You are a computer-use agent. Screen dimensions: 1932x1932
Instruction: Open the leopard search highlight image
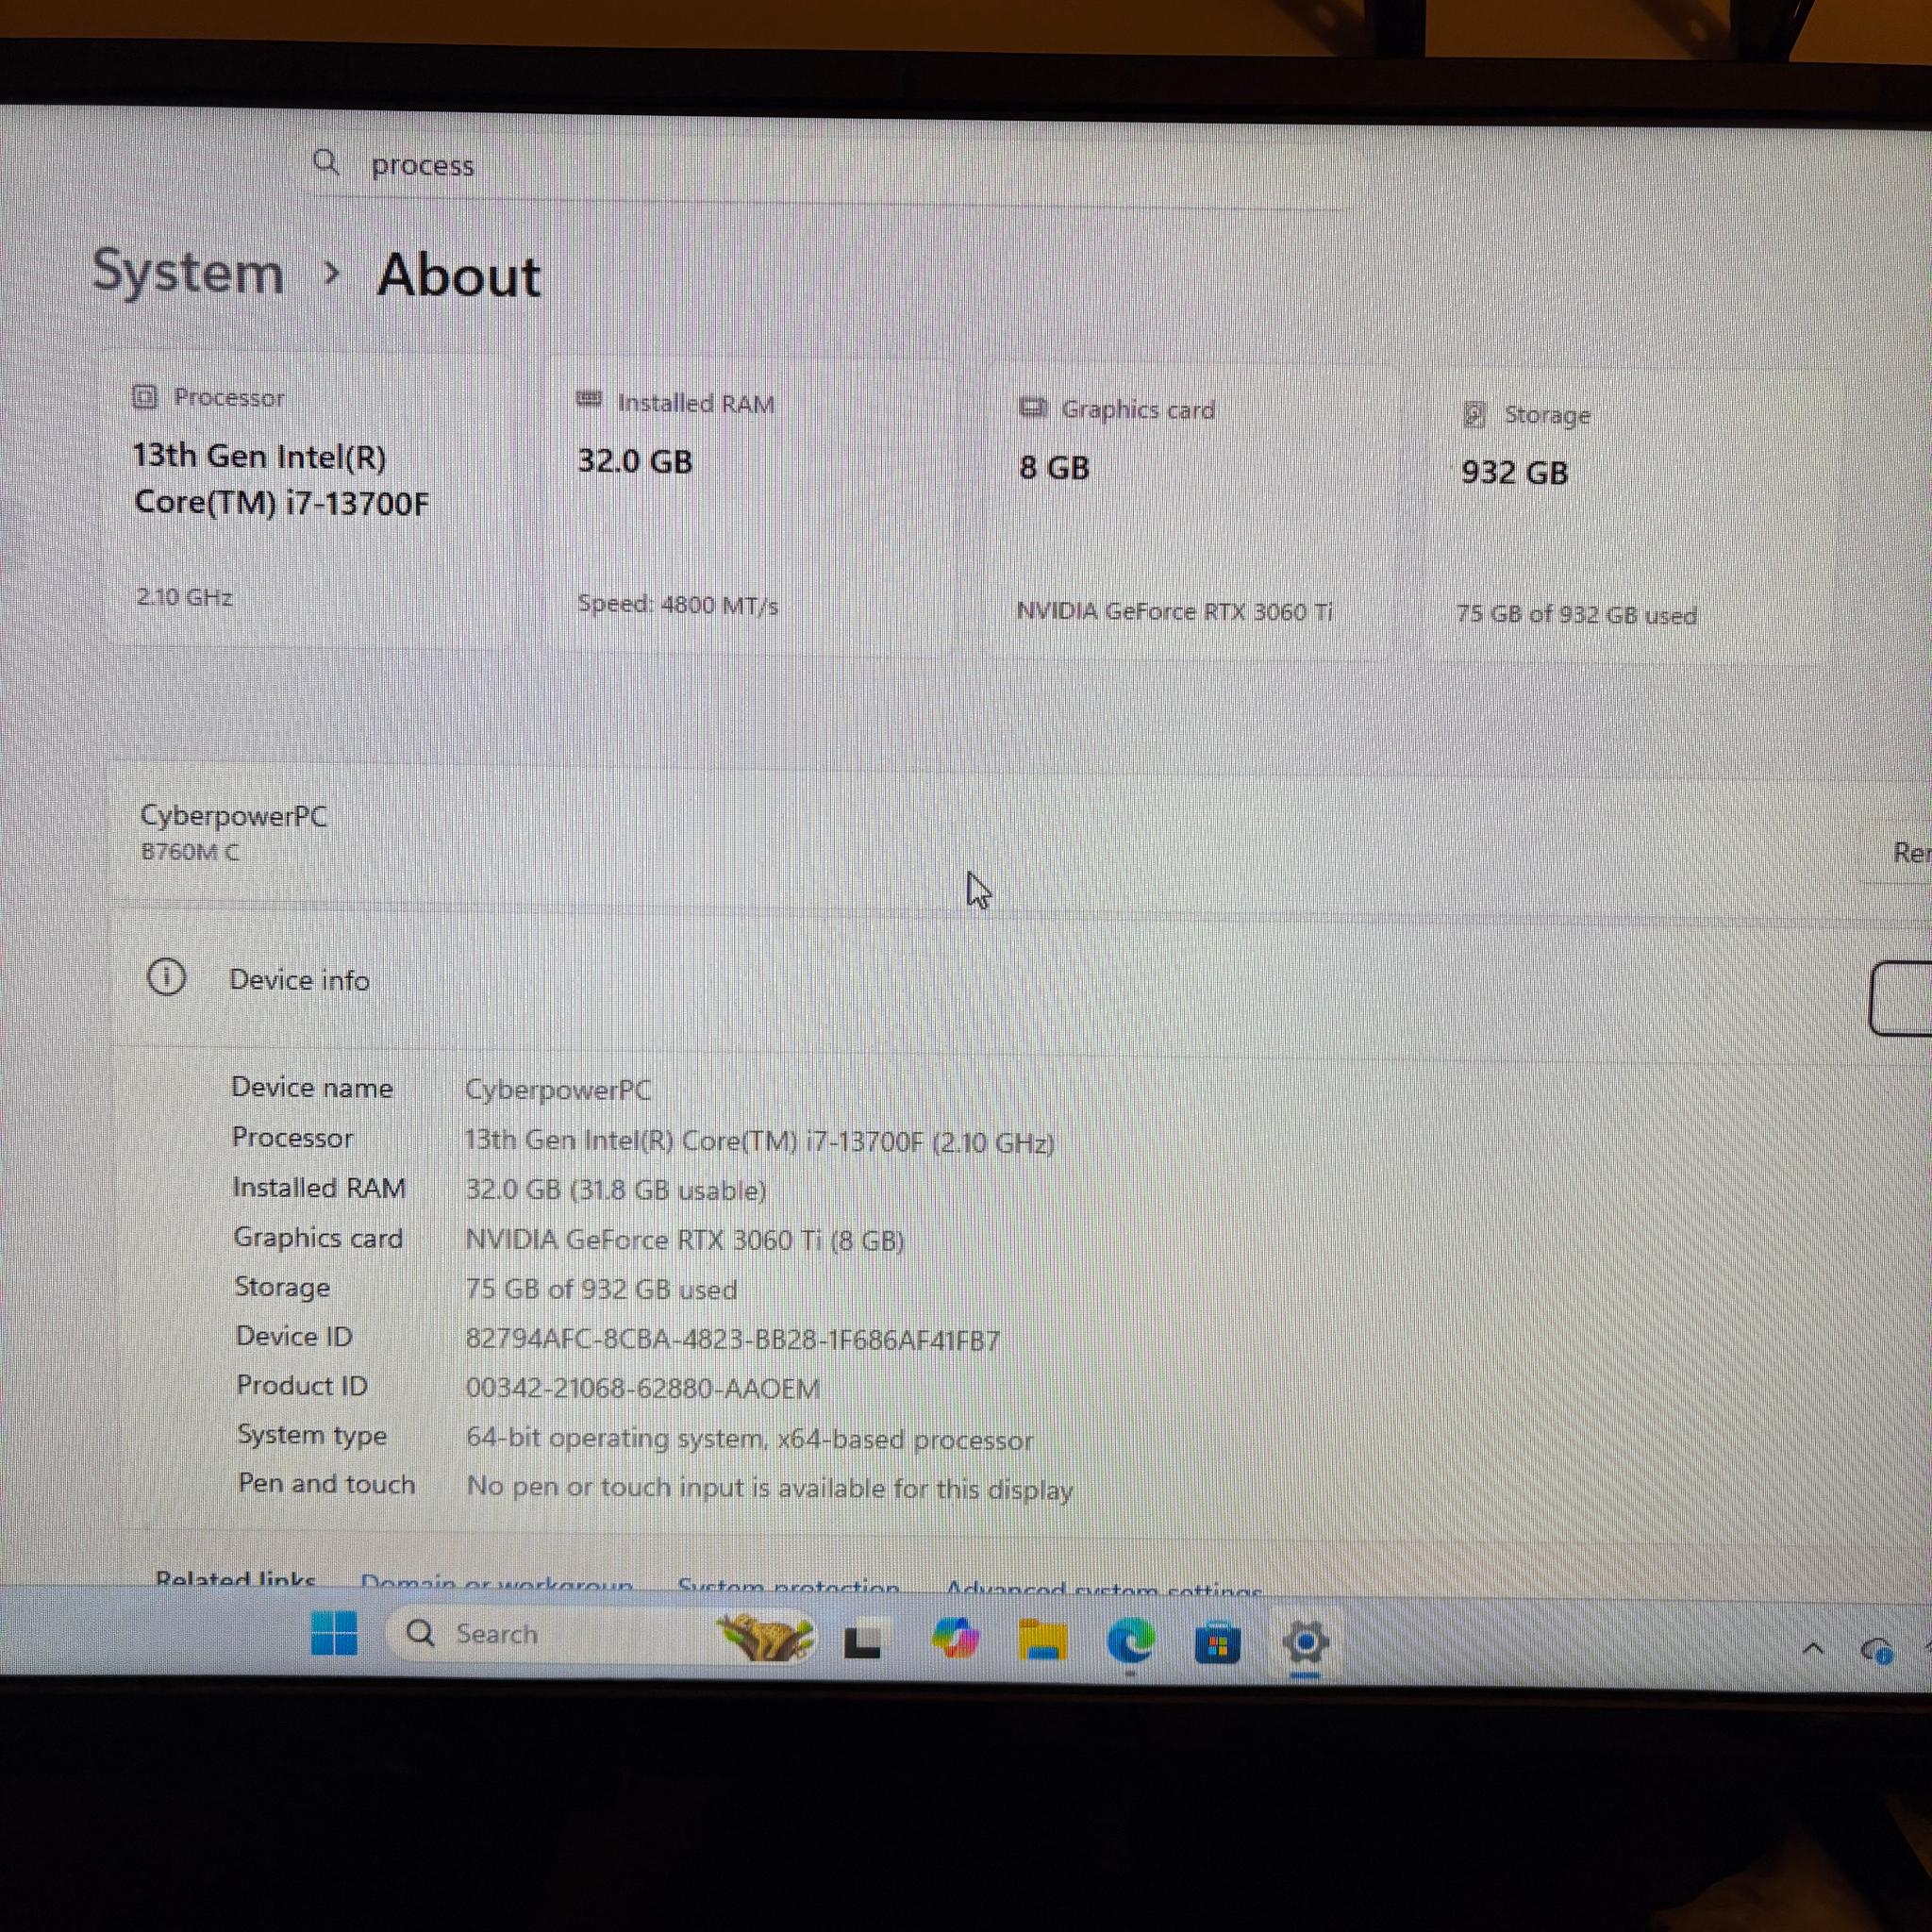click(765, 1637)
